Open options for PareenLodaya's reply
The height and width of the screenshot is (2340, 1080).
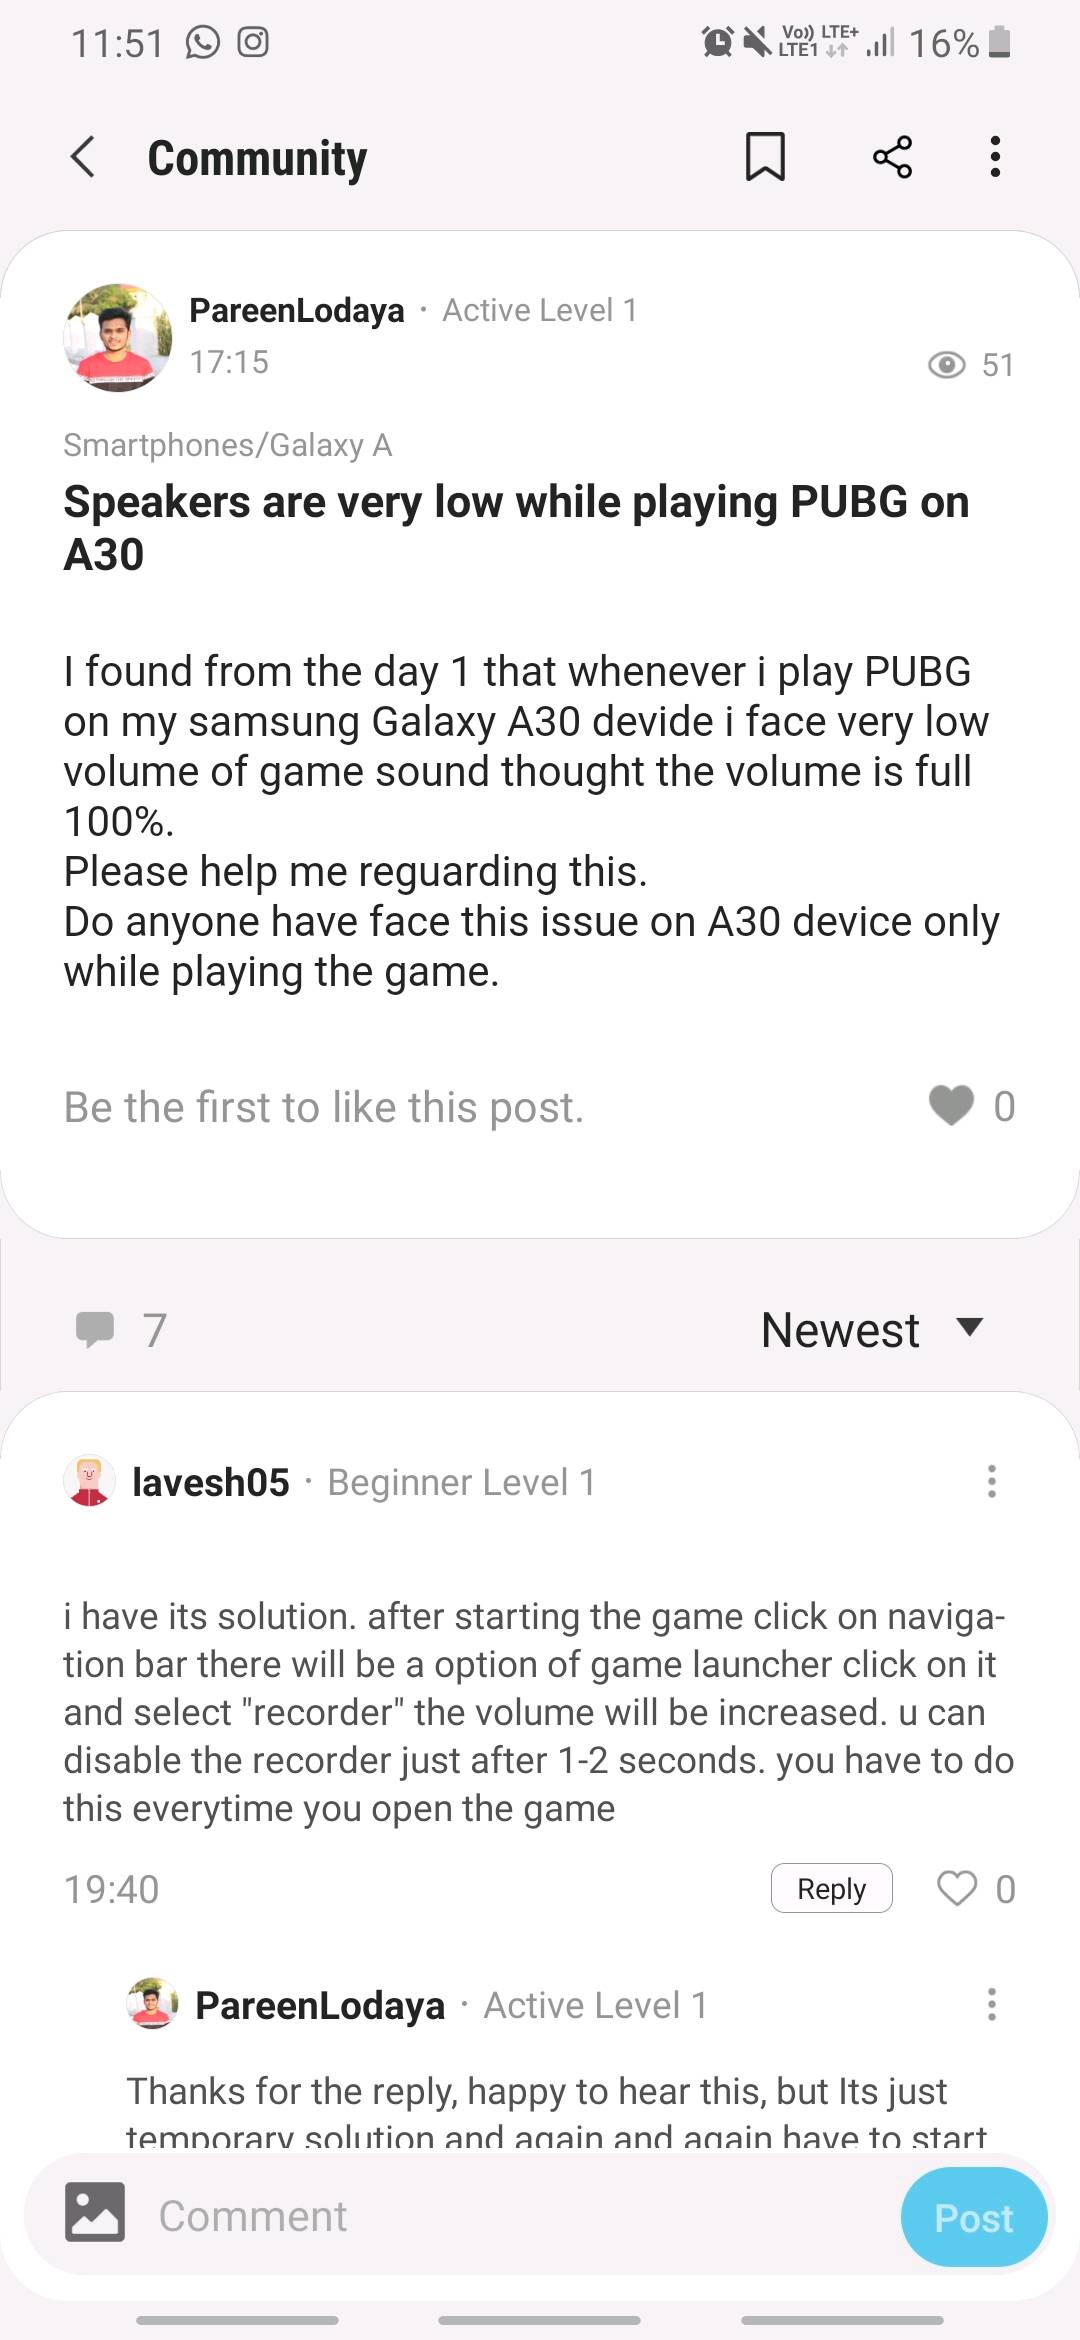pos(991,2004)
